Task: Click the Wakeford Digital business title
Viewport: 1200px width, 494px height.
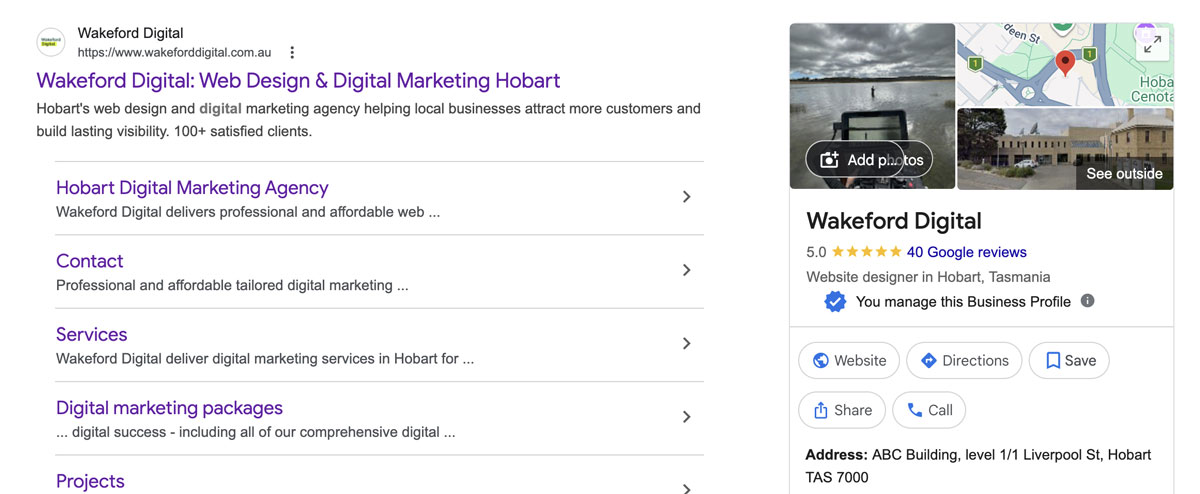Action: point(894,221)
